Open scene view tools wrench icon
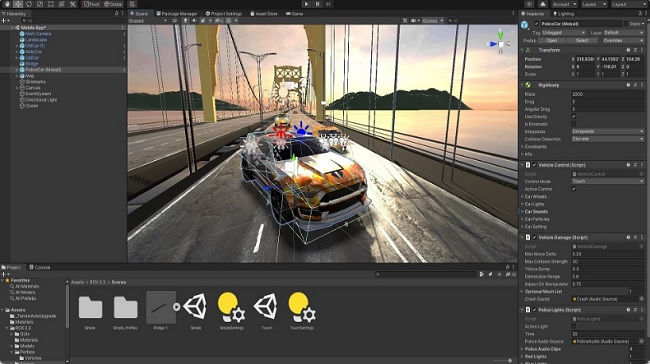This screenshot has height=364, width=650. click(x=405, y=20)
